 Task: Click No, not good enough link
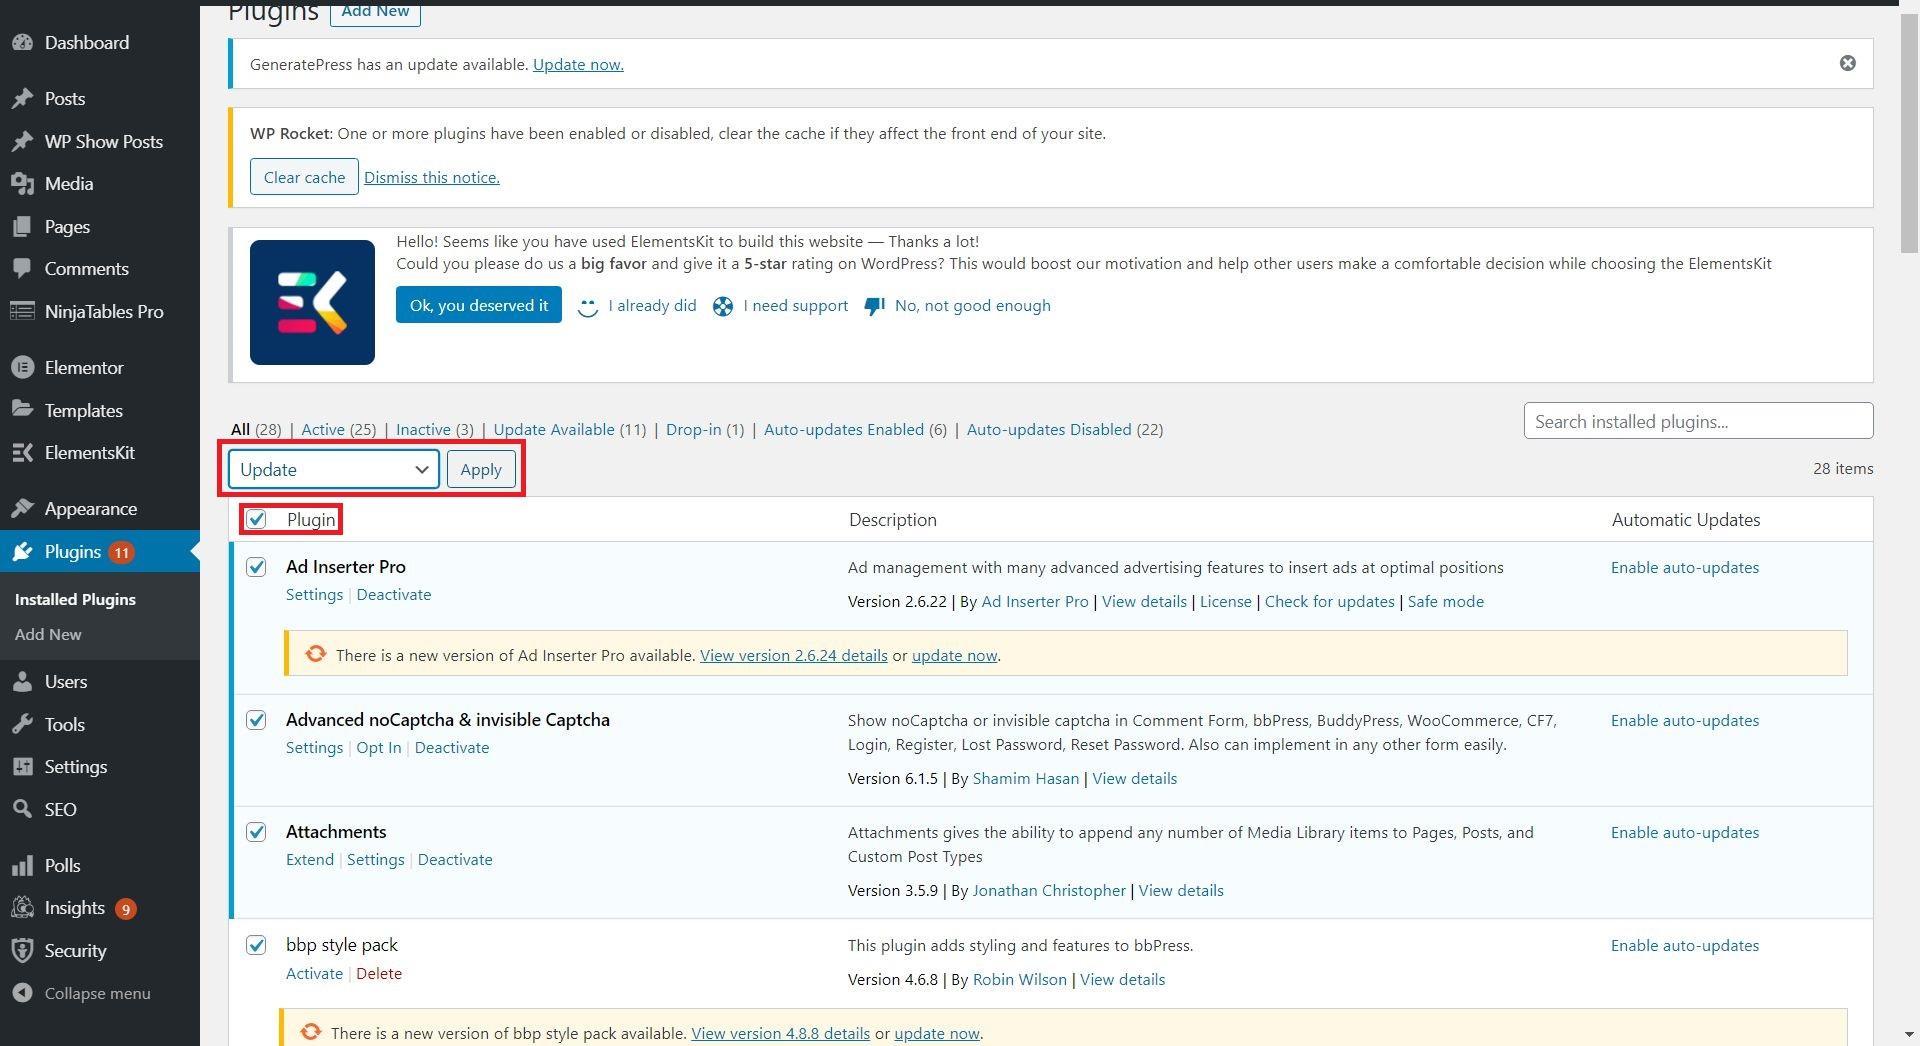pos(973,306)
